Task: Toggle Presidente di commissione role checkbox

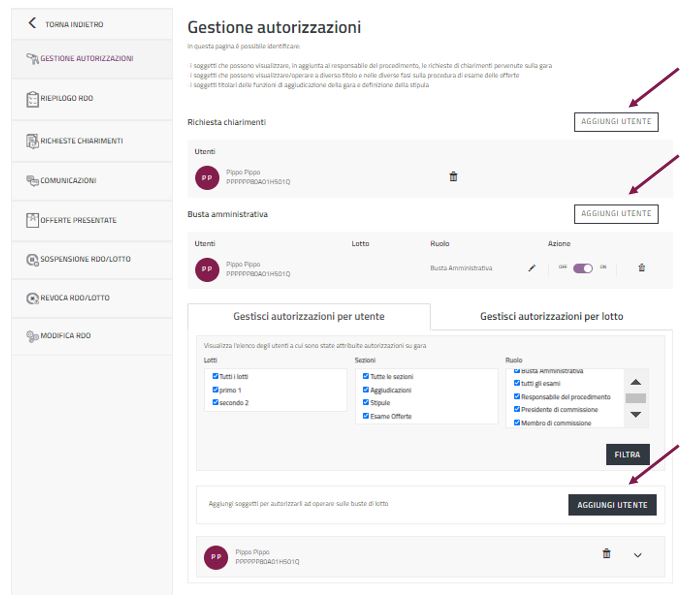Action: (x=517, y=409)
